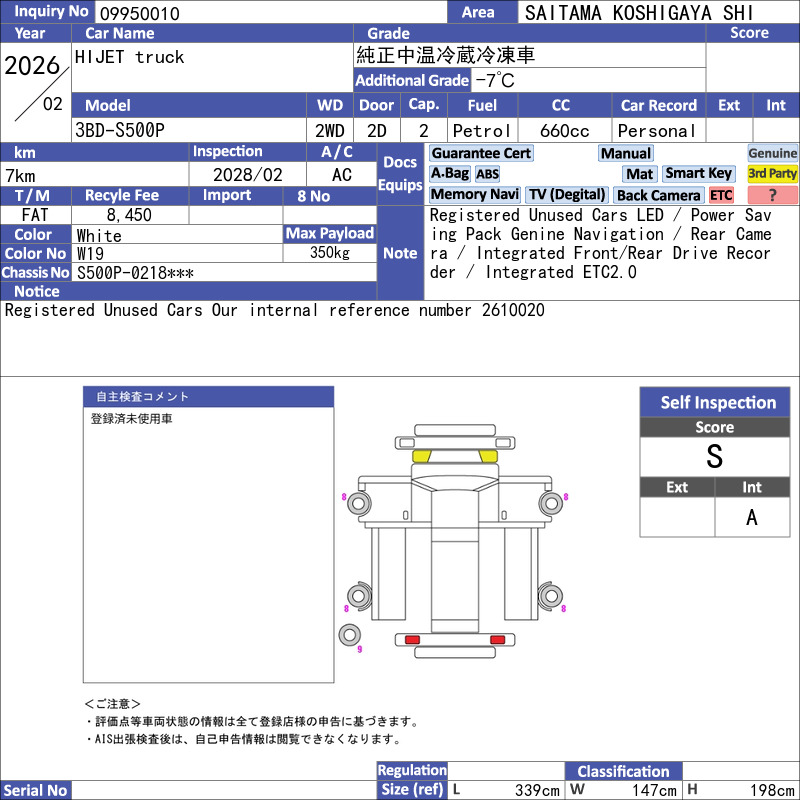Viewport: 800px width, 800px height.
Task: Click the Self Inspection score S
Action: click(715, 456)
